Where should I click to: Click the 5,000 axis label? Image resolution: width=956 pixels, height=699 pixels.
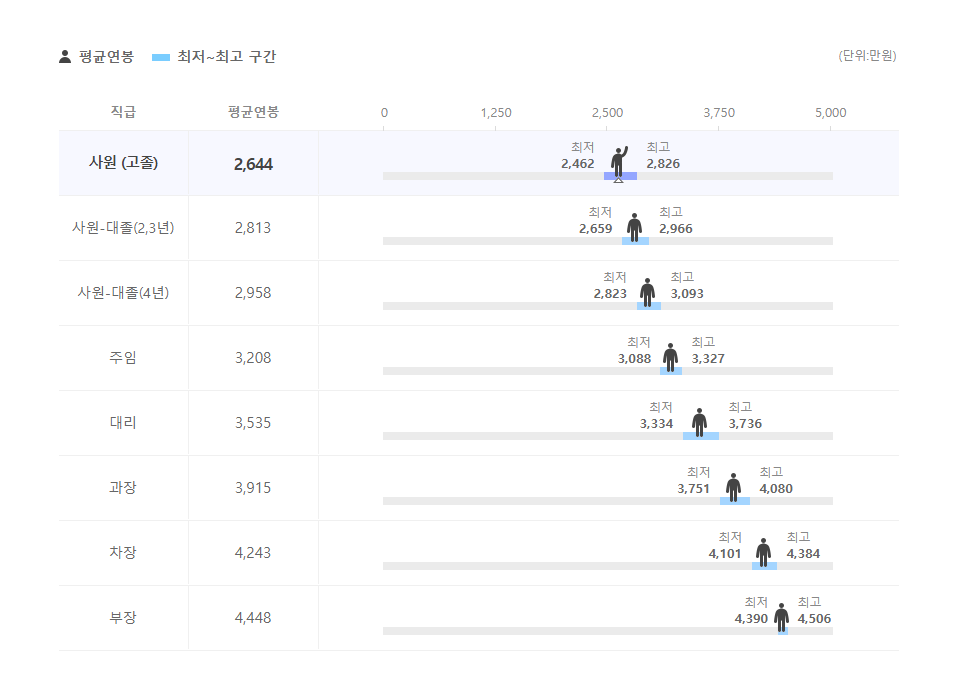coord(830,113)
